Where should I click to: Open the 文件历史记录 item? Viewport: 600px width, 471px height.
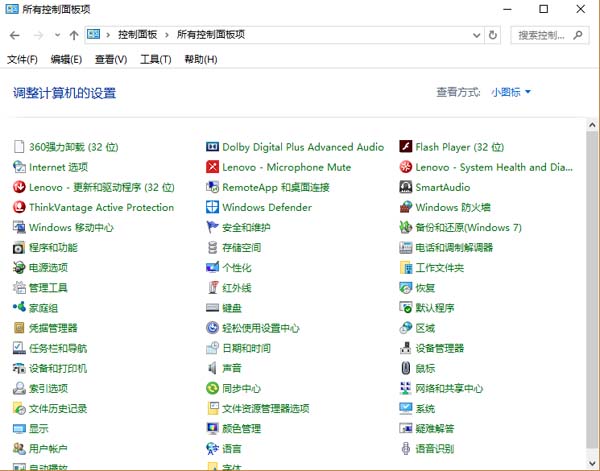coord(50,409)
